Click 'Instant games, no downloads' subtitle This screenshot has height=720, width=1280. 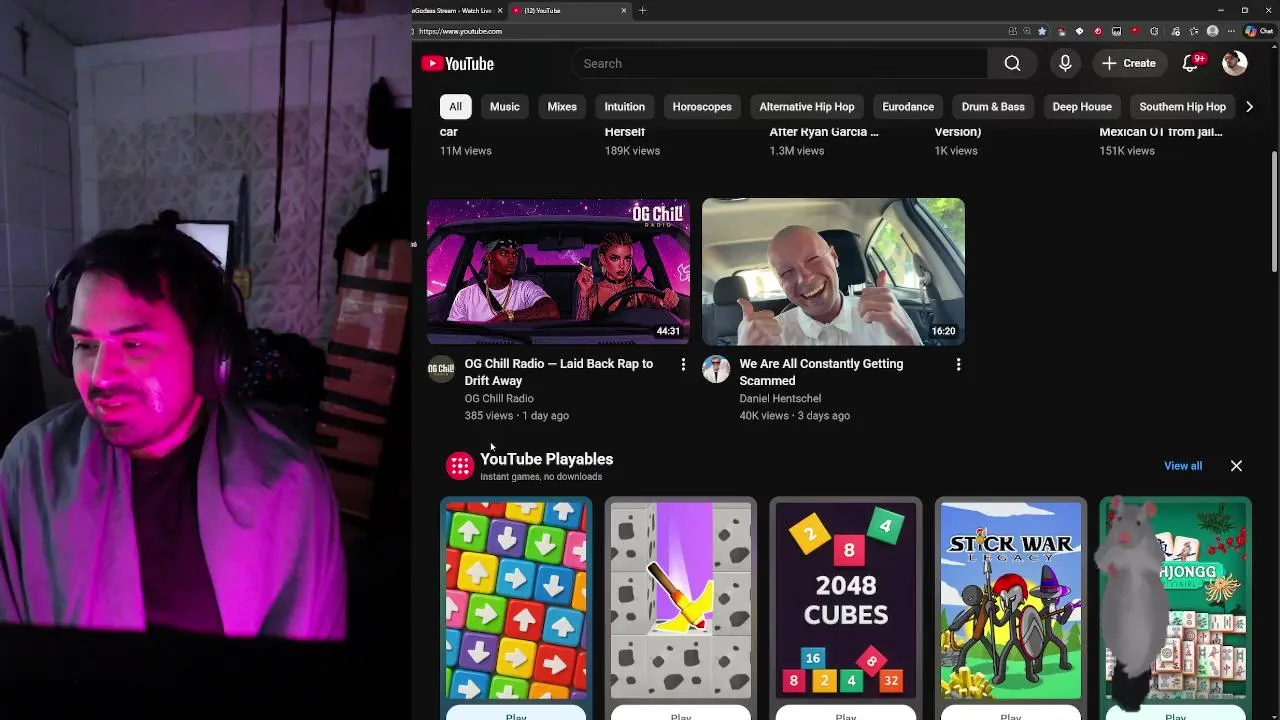pos(541,477)
